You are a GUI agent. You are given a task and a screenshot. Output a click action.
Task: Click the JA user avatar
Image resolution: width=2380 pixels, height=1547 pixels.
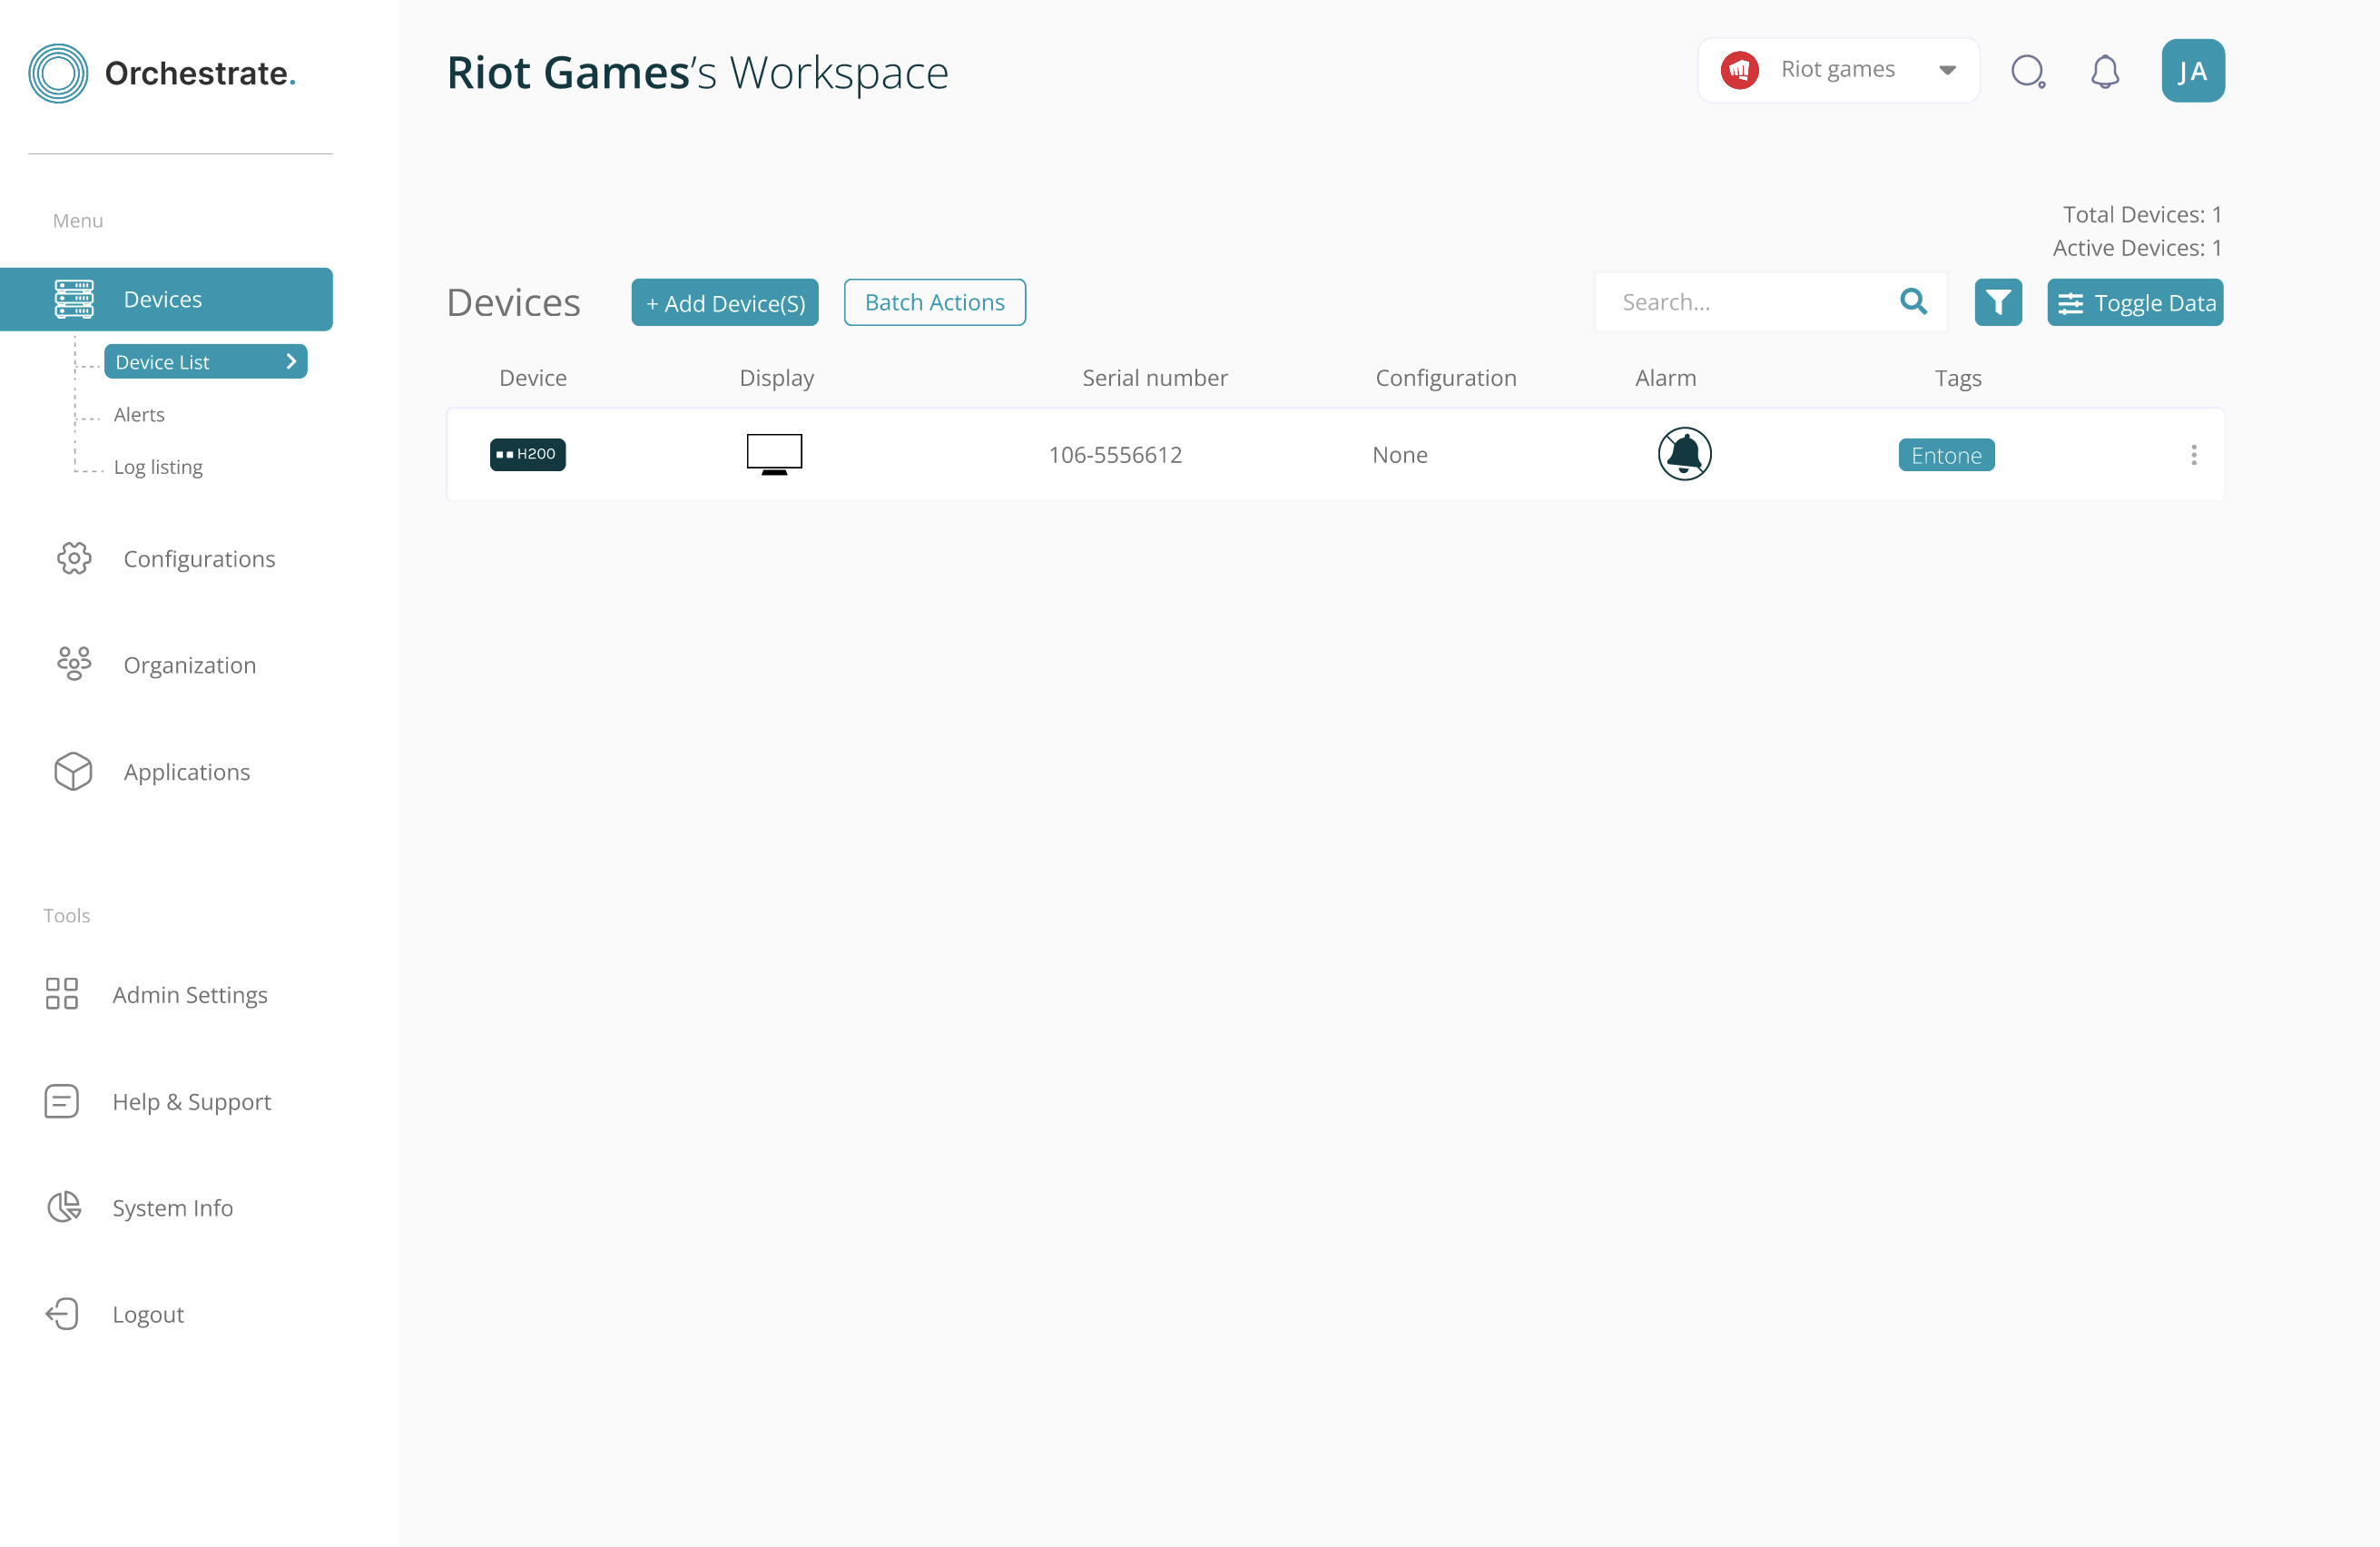[x=2192, y=71]
